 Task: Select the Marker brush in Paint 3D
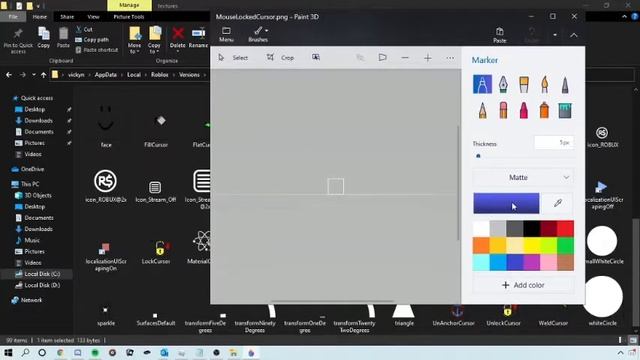(x=482, y=84)
